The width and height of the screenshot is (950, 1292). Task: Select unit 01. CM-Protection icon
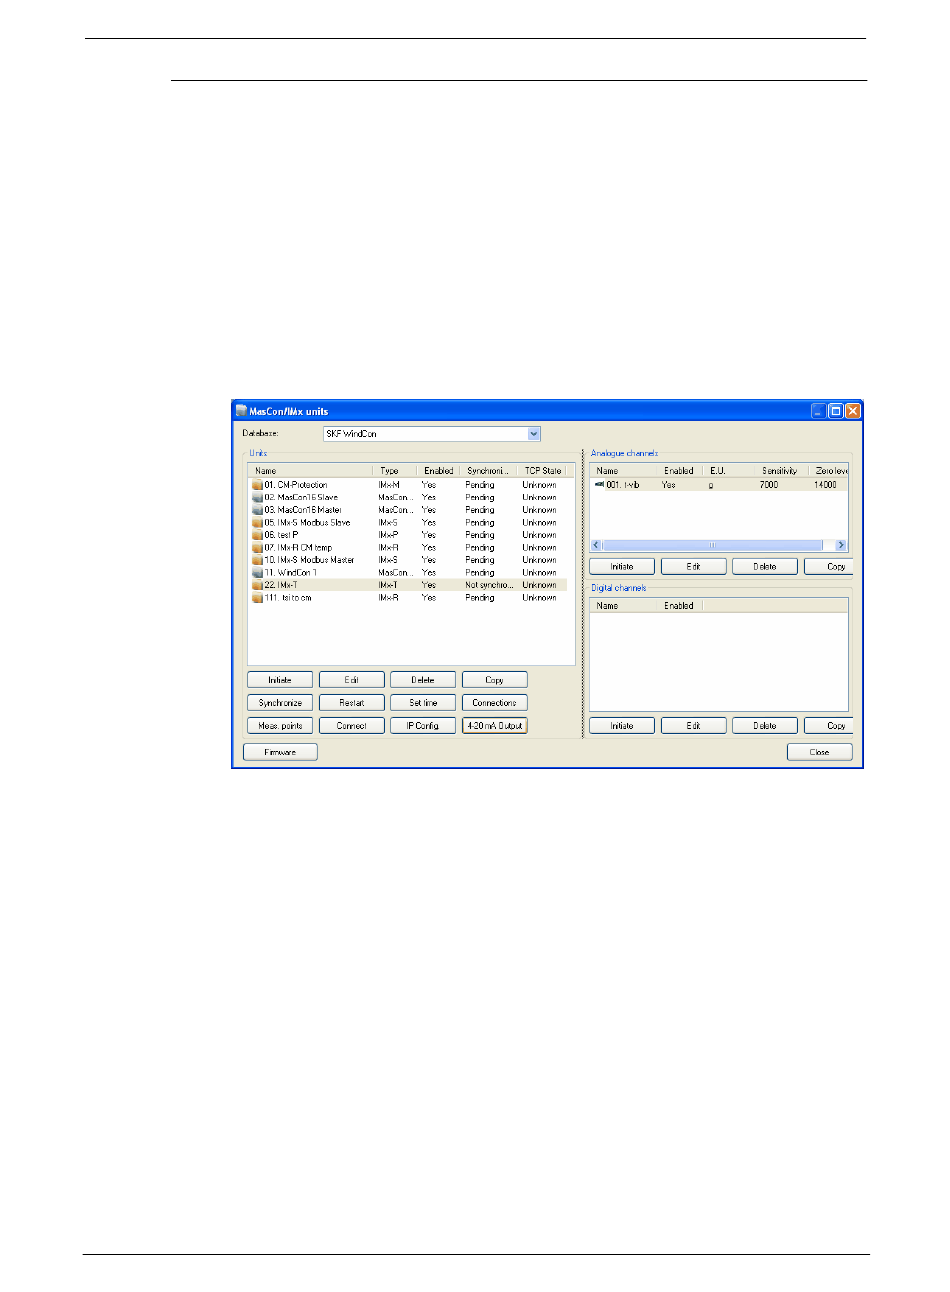point(257,485)
